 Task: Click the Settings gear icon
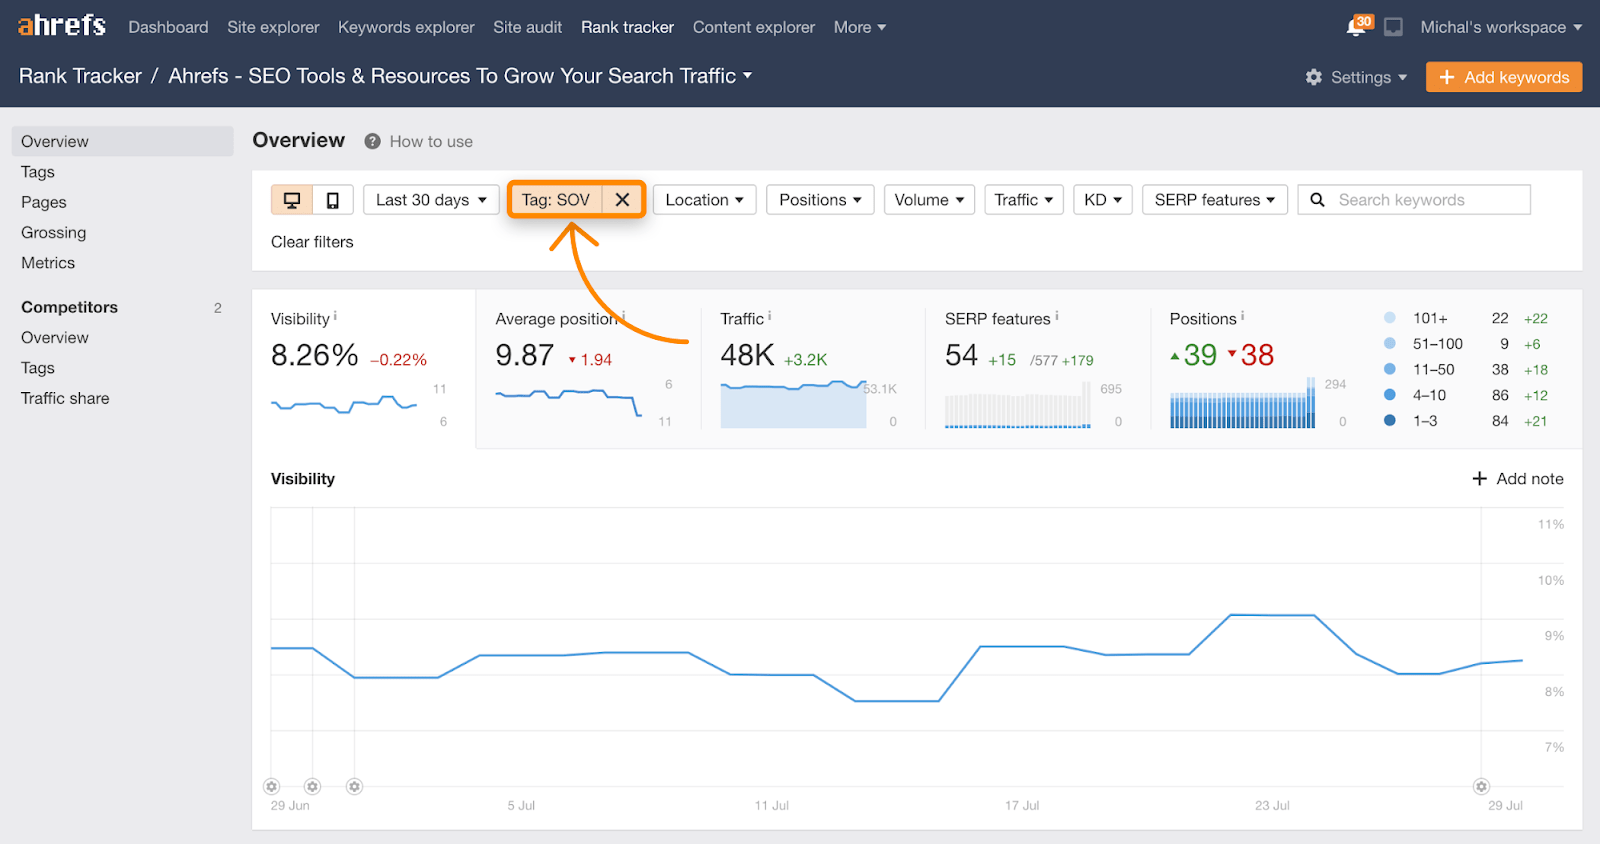[x=1314, y=77]
